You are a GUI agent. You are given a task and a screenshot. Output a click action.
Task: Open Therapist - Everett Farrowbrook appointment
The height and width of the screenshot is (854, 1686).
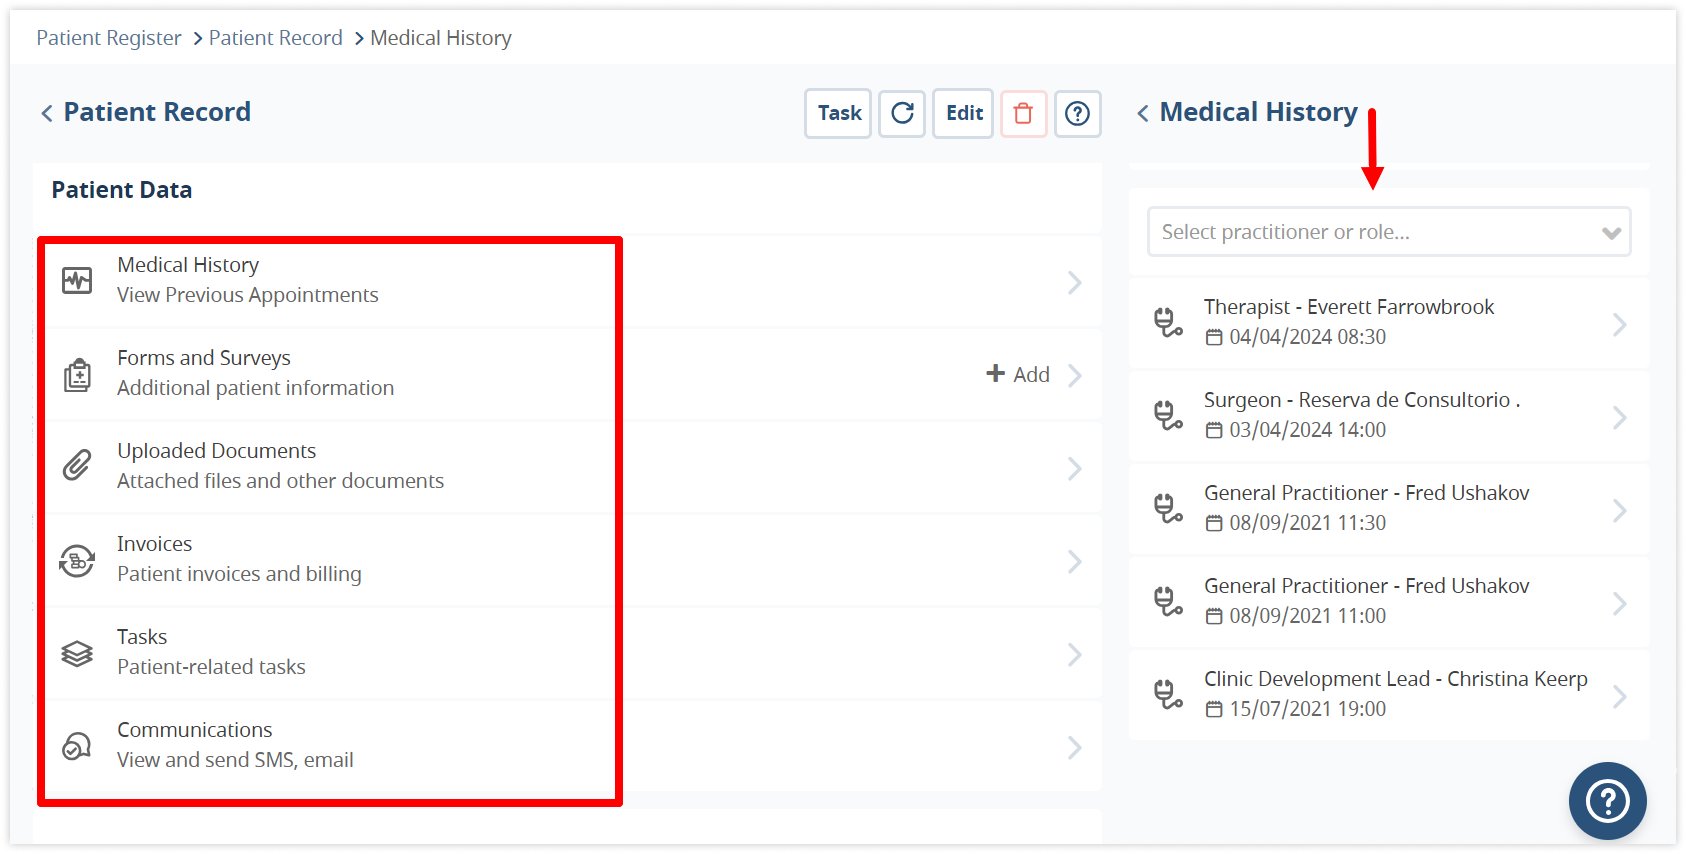[x=1389, y=323]
